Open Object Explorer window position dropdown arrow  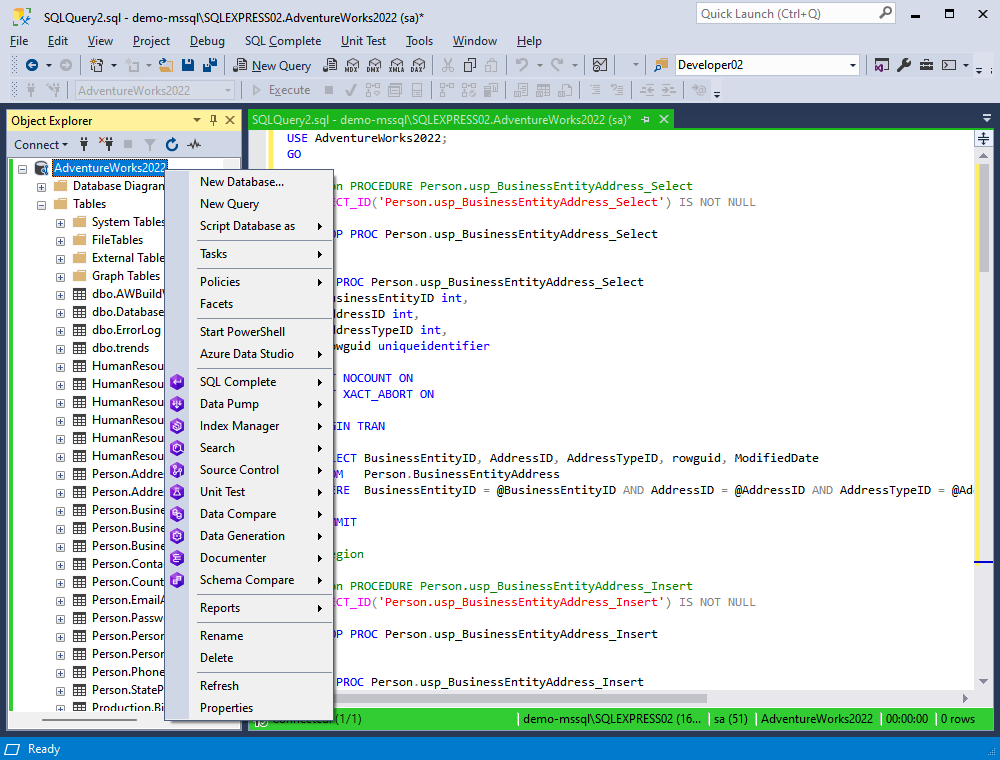tap(196, 120)
